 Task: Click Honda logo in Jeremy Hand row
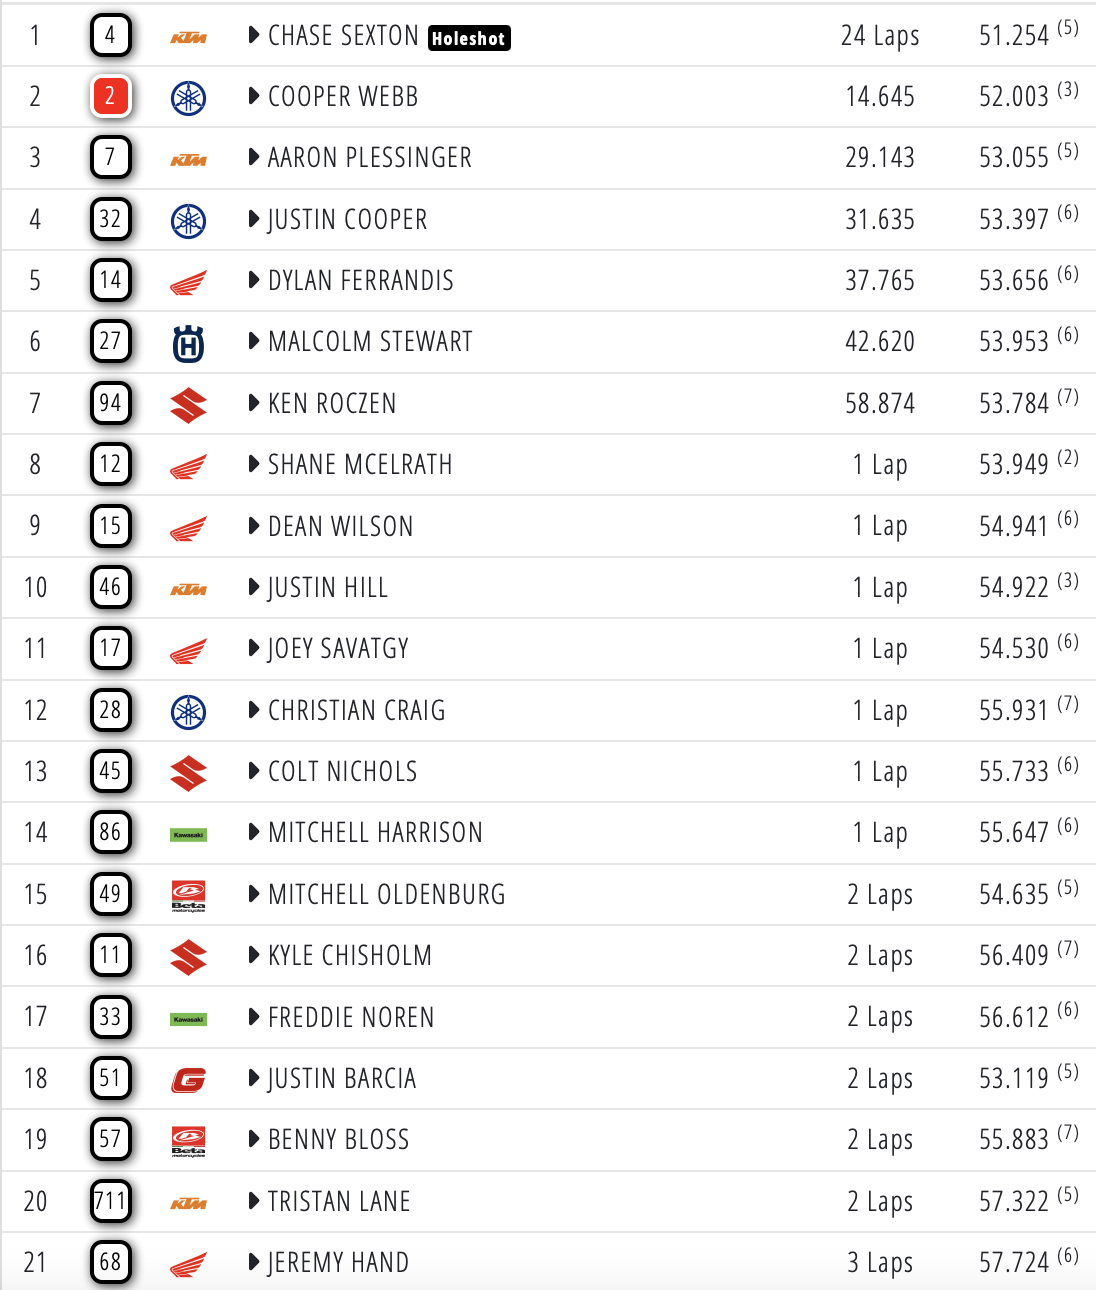(x=188, y=1264)
